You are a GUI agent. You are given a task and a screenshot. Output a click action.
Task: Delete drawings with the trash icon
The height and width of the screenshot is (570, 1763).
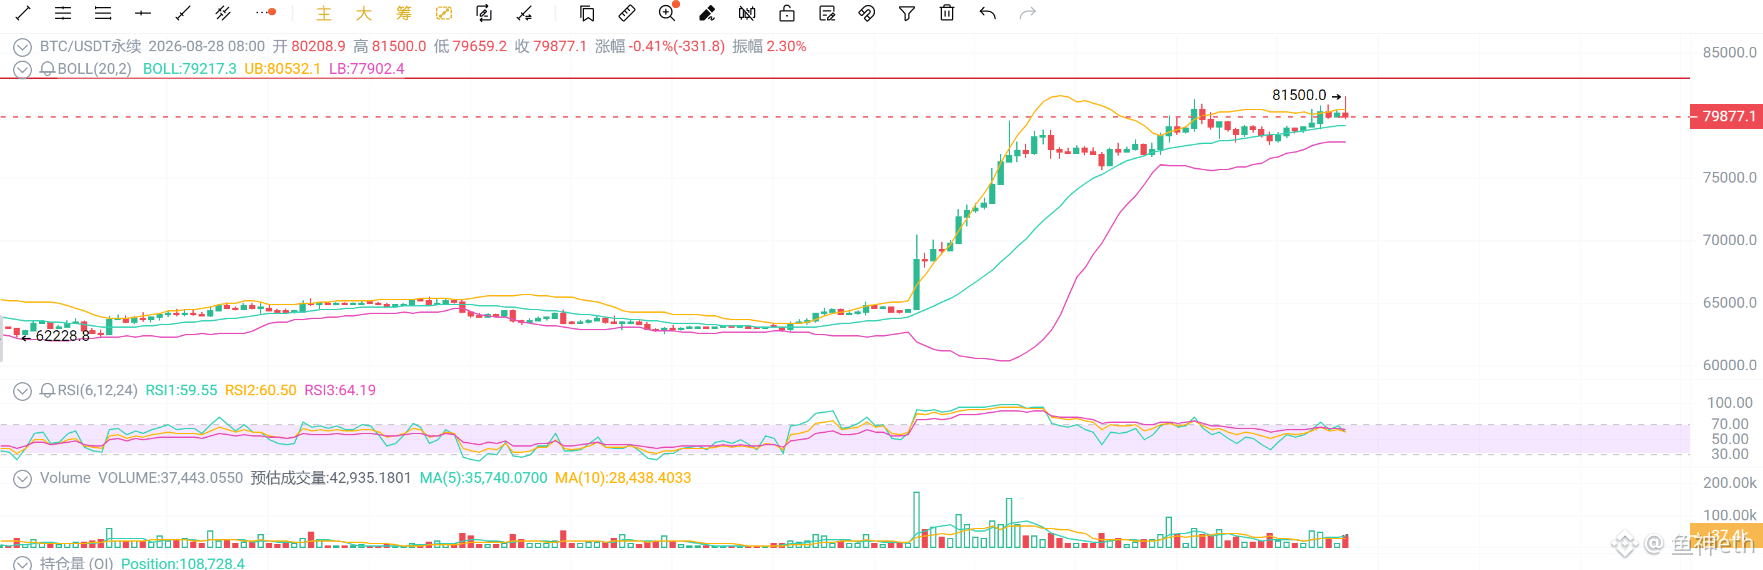point(947,13)
